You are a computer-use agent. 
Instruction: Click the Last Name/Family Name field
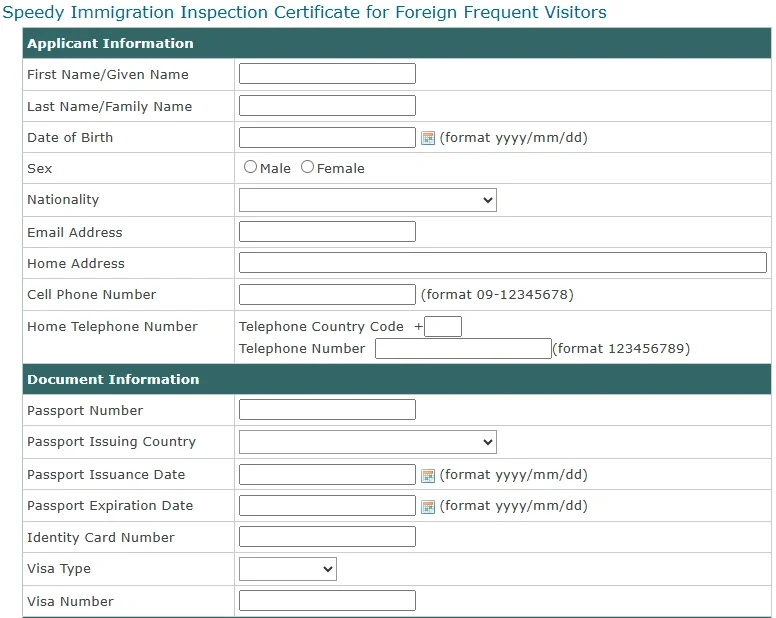pos(327,106)
